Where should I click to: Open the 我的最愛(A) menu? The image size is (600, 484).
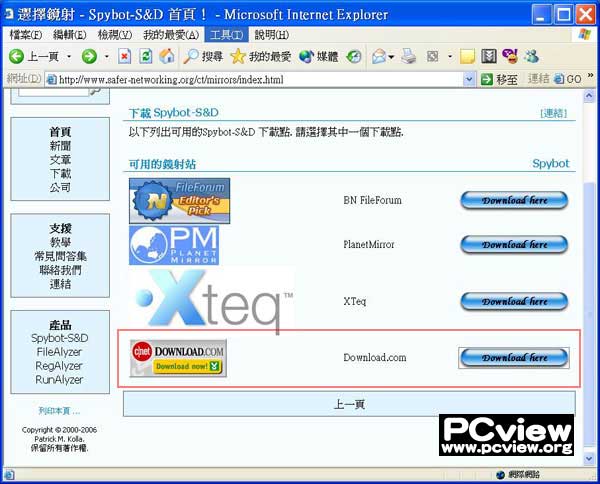click(x=171, y=35)
